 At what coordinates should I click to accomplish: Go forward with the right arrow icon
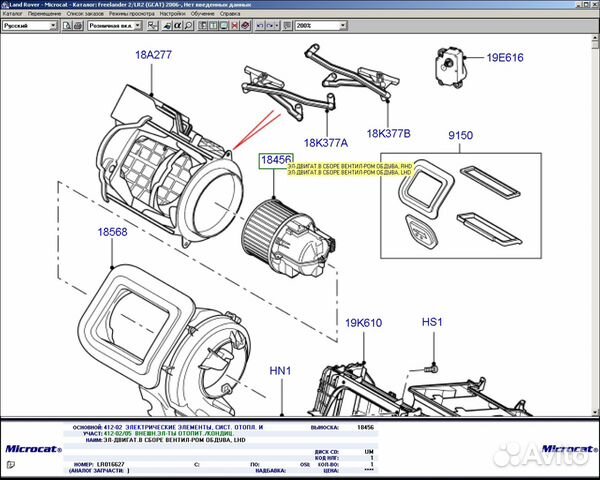pos(270,26)
